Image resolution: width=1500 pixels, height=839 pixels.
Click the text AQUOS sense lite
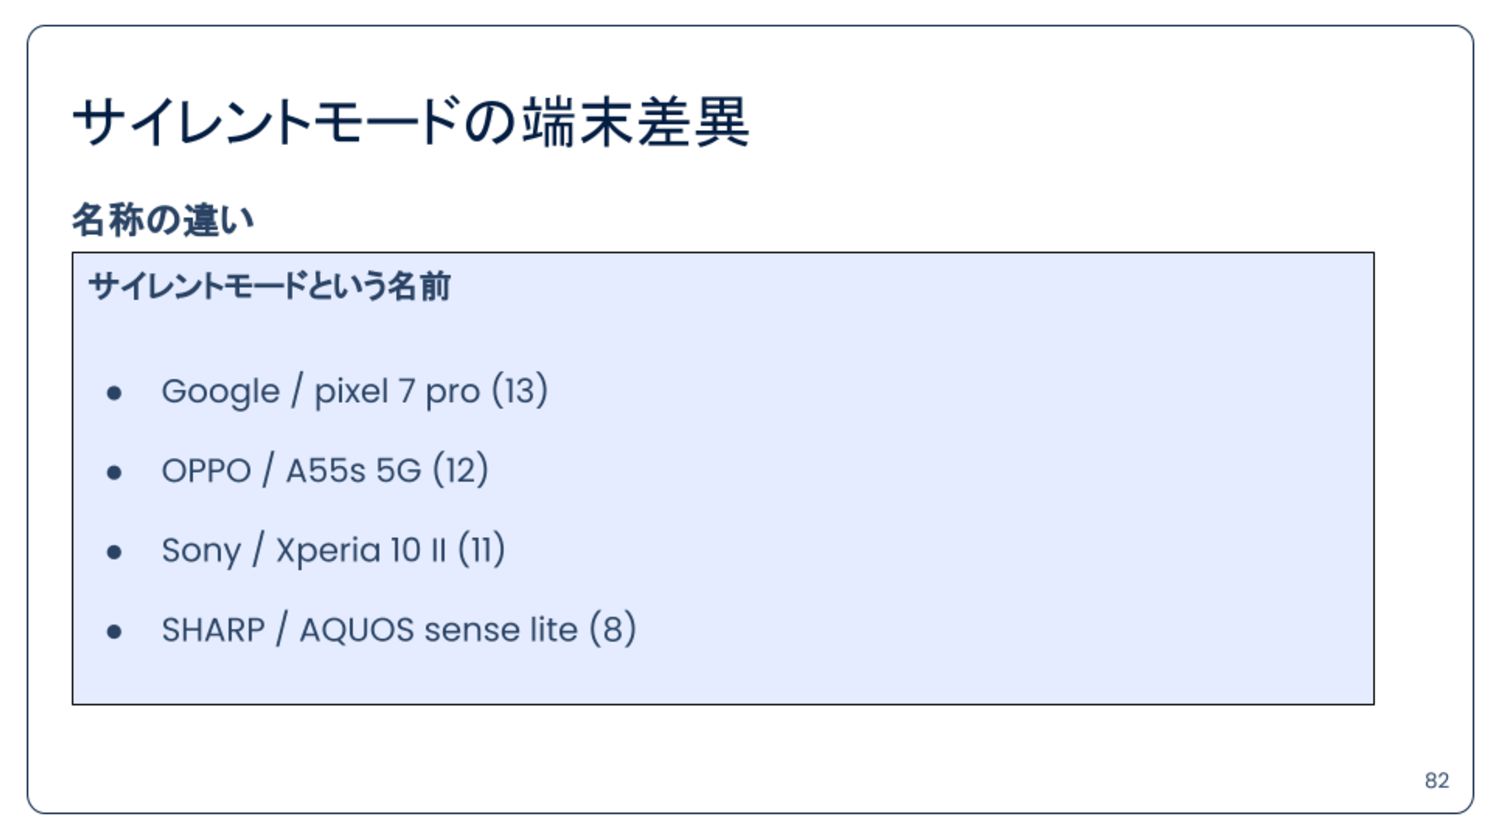point(439,630)
